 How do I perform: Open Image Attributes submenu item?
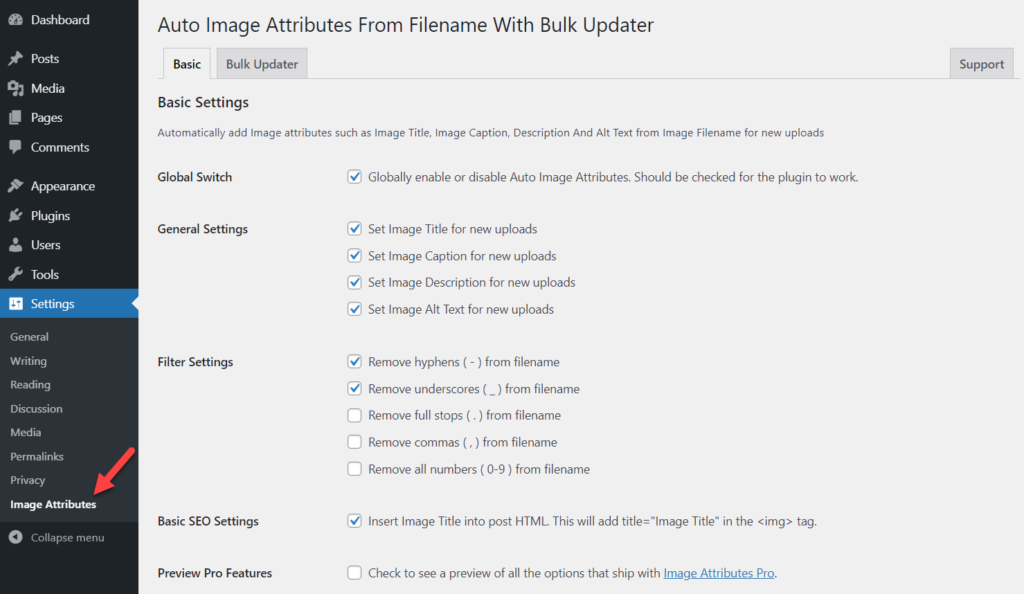(x=53, y=504)
